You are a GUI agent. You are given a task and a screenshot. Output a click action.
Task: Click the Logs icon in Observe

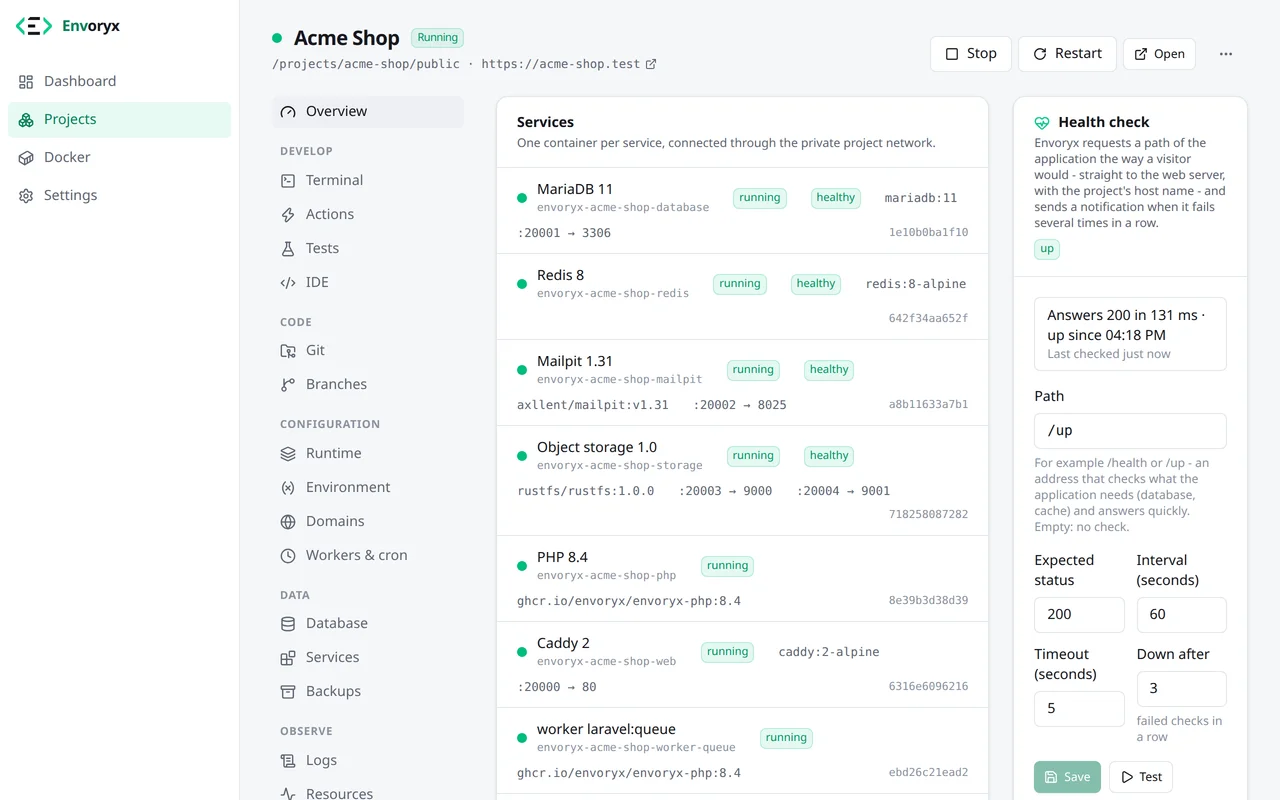coord(288,761)
